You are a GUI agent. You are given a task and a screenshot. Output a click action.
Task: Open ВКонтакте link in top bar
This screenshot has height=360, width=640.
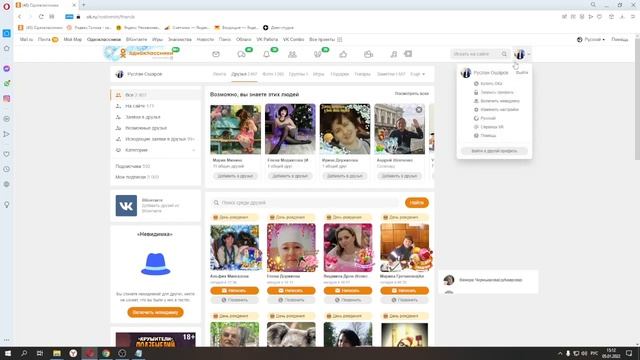pos(136,40)
